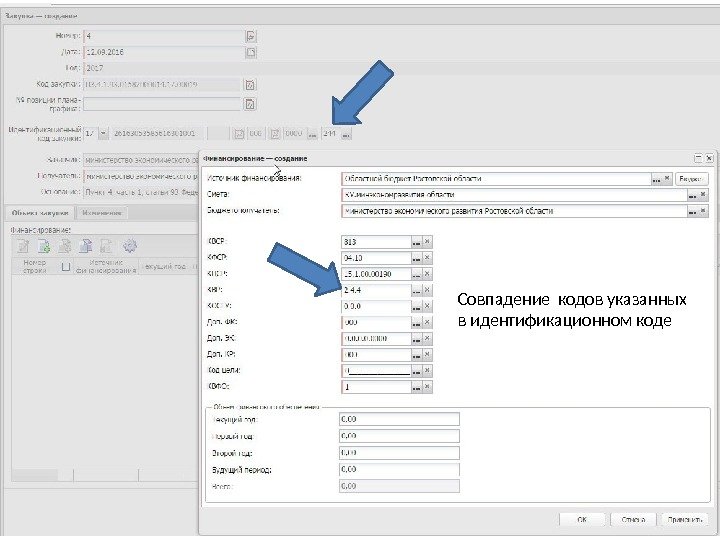This screenshot has height=540, width=720.
Task: Click the № позиции плана-графика input field
Action: tap(163, 104)
